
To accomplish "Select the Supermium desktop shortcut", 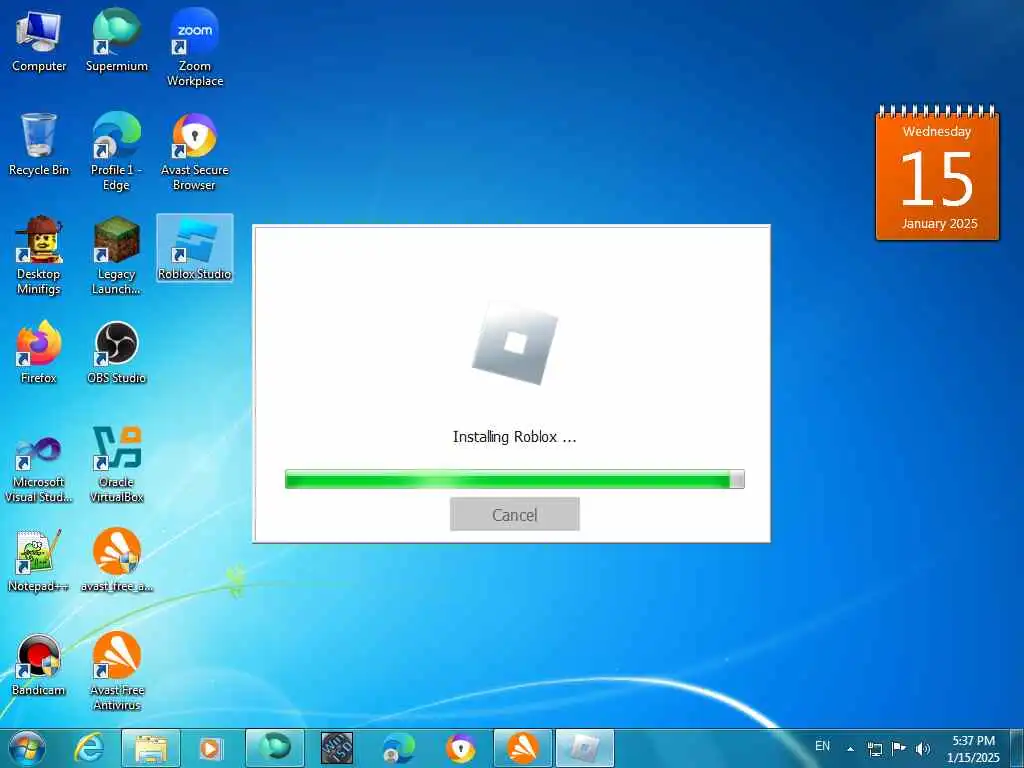I will coord(117,42).
